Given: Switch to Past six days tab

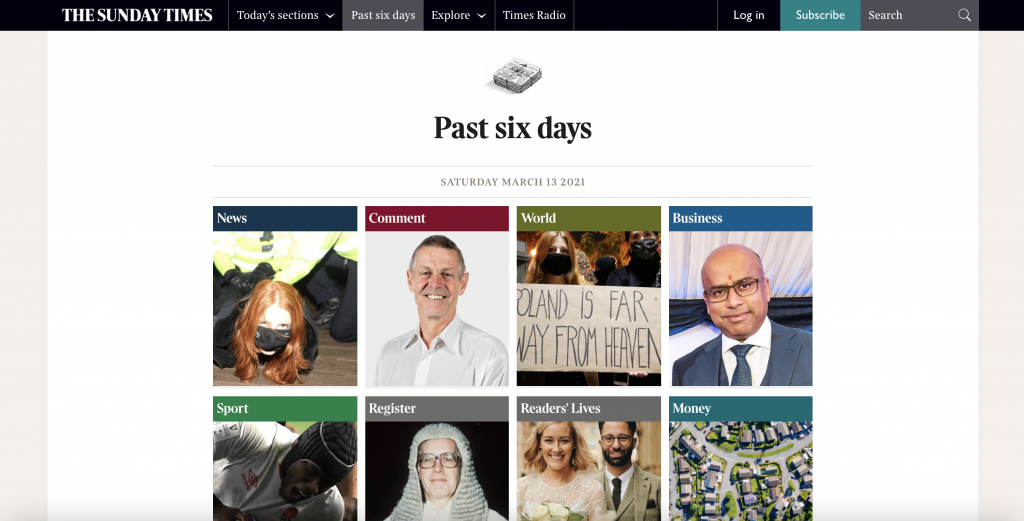Looking at the screenshot, I should [x=383, y=15].
